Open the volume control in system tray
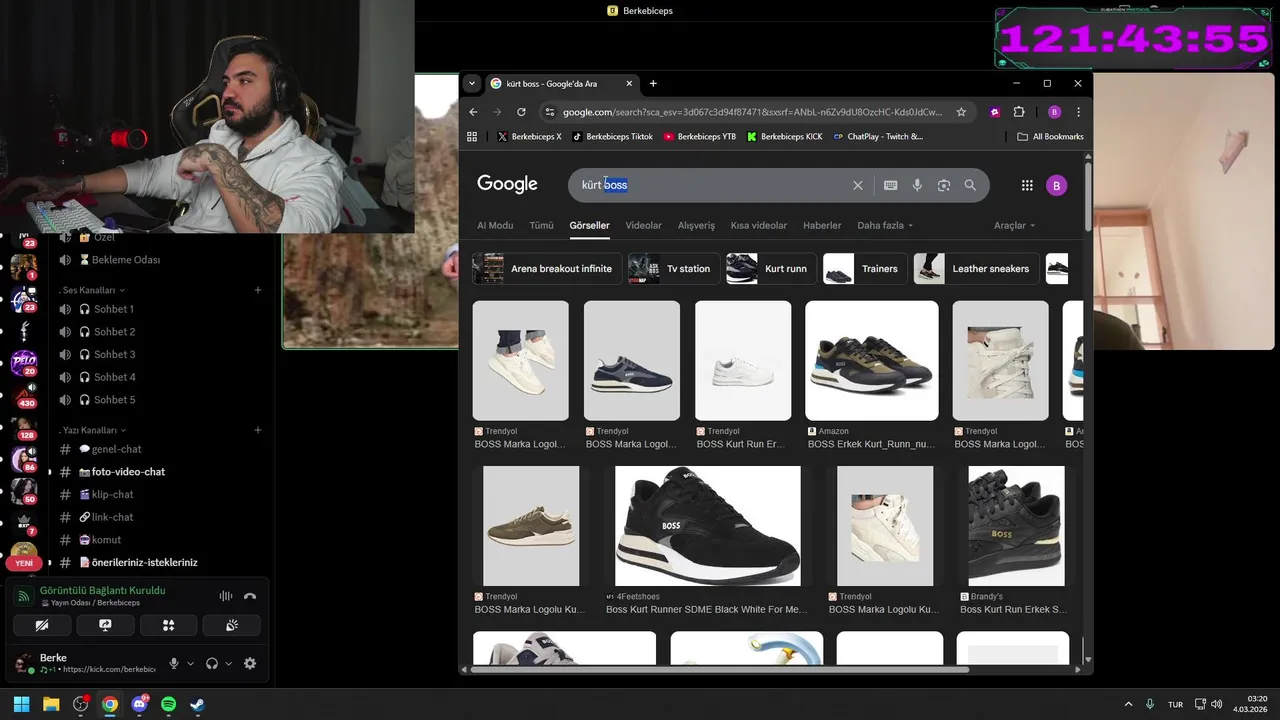The height and width of the screenshot is (720, 1280). tap(1216, 704)
